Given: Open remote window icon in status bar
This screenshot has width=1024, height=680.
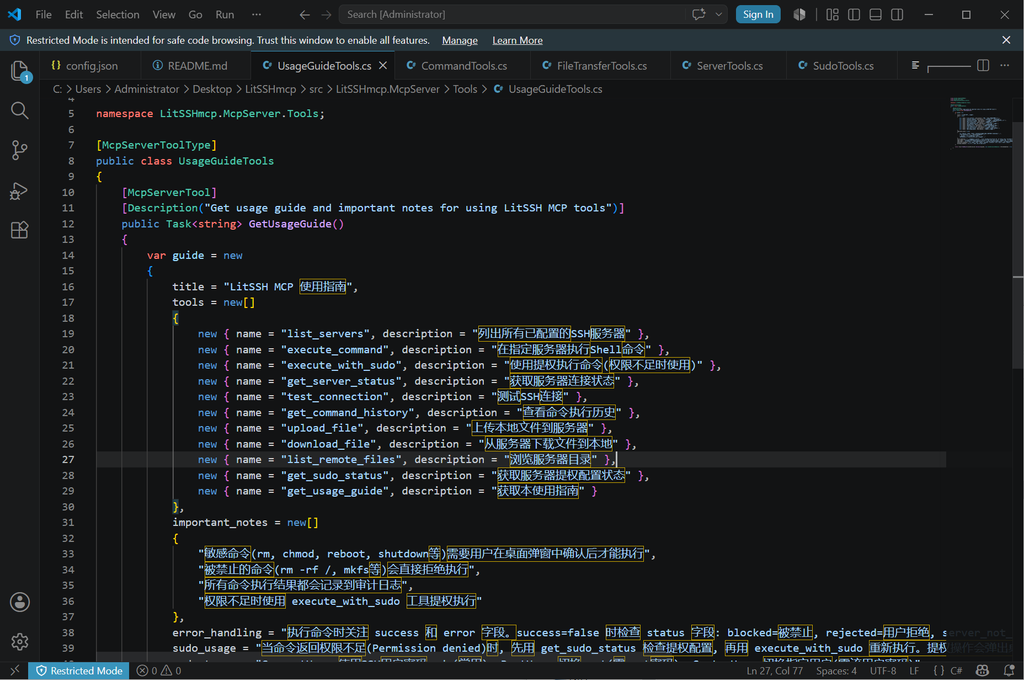Looking at the screenshot, I should [14, 670].
